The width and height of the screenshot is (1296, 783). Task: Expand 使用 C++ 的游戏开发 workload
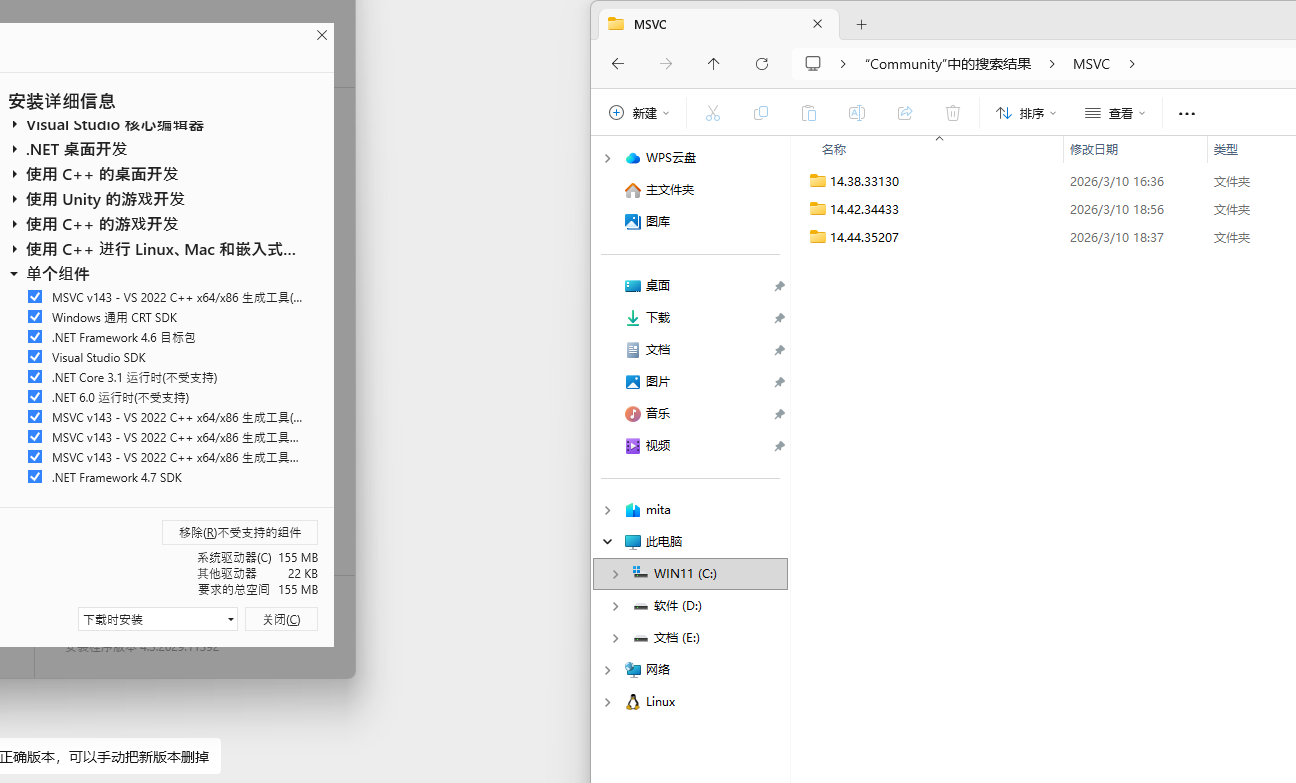(x=15, y=224)
